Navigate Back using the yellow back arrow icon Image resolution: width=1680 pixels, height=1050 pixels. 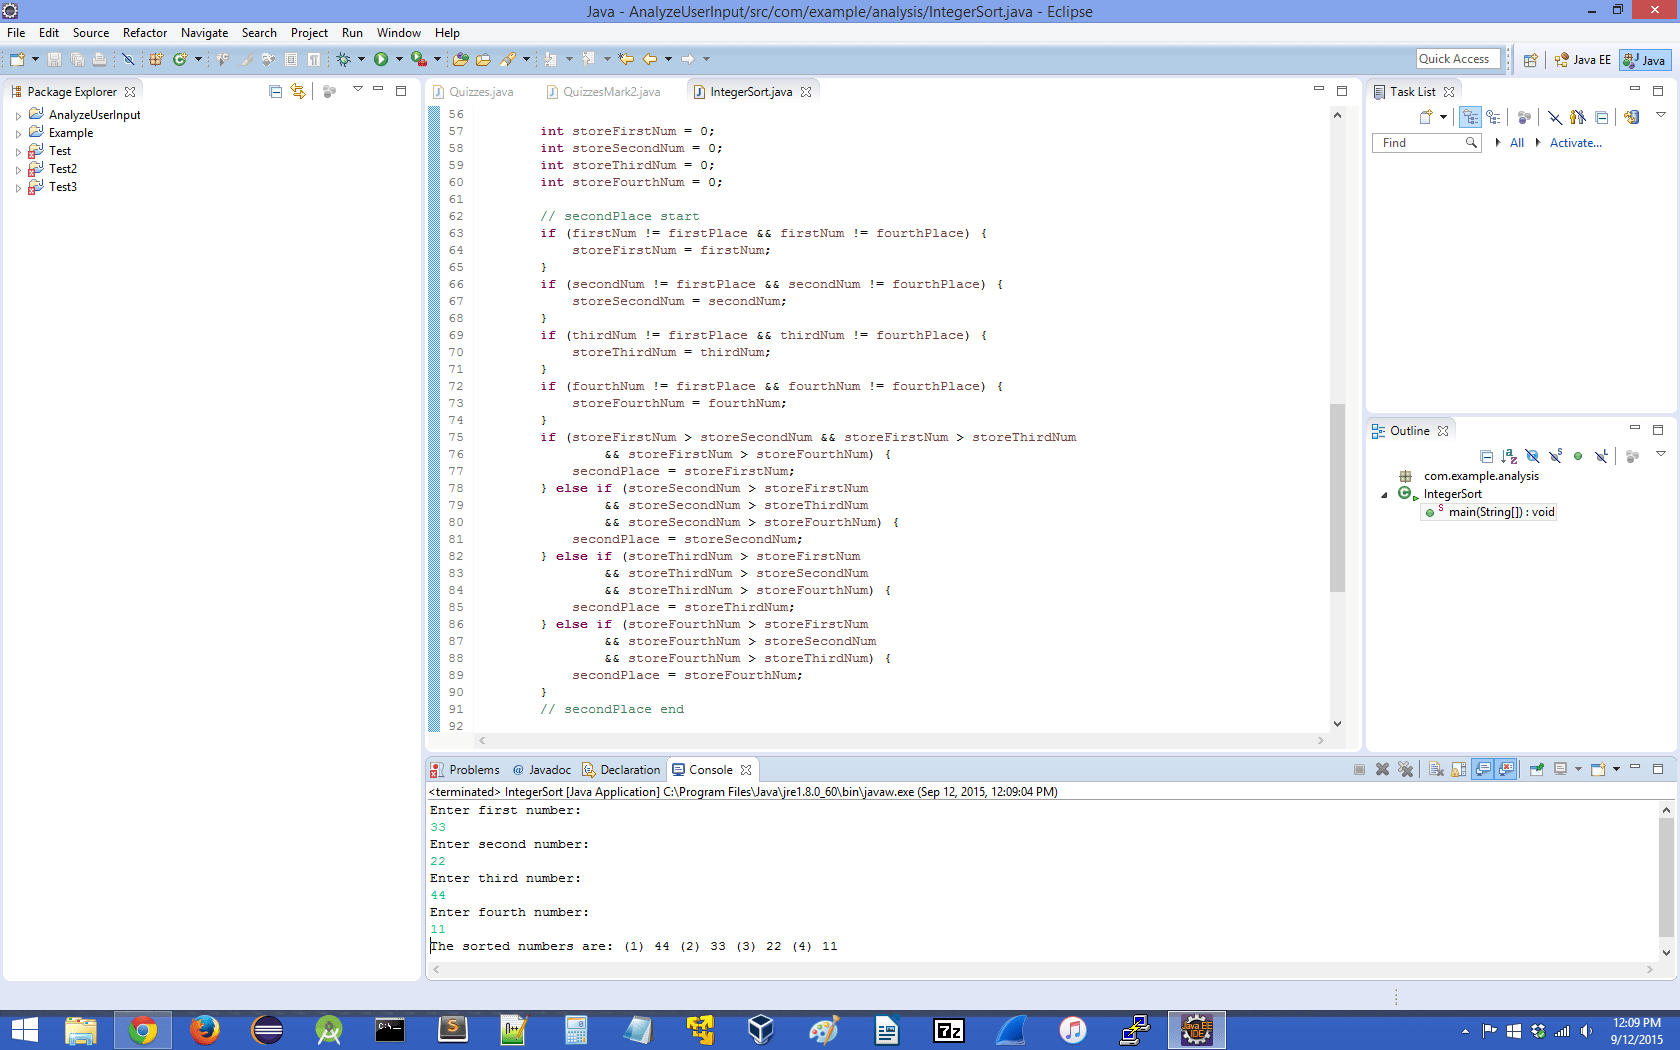pos(649,59)
